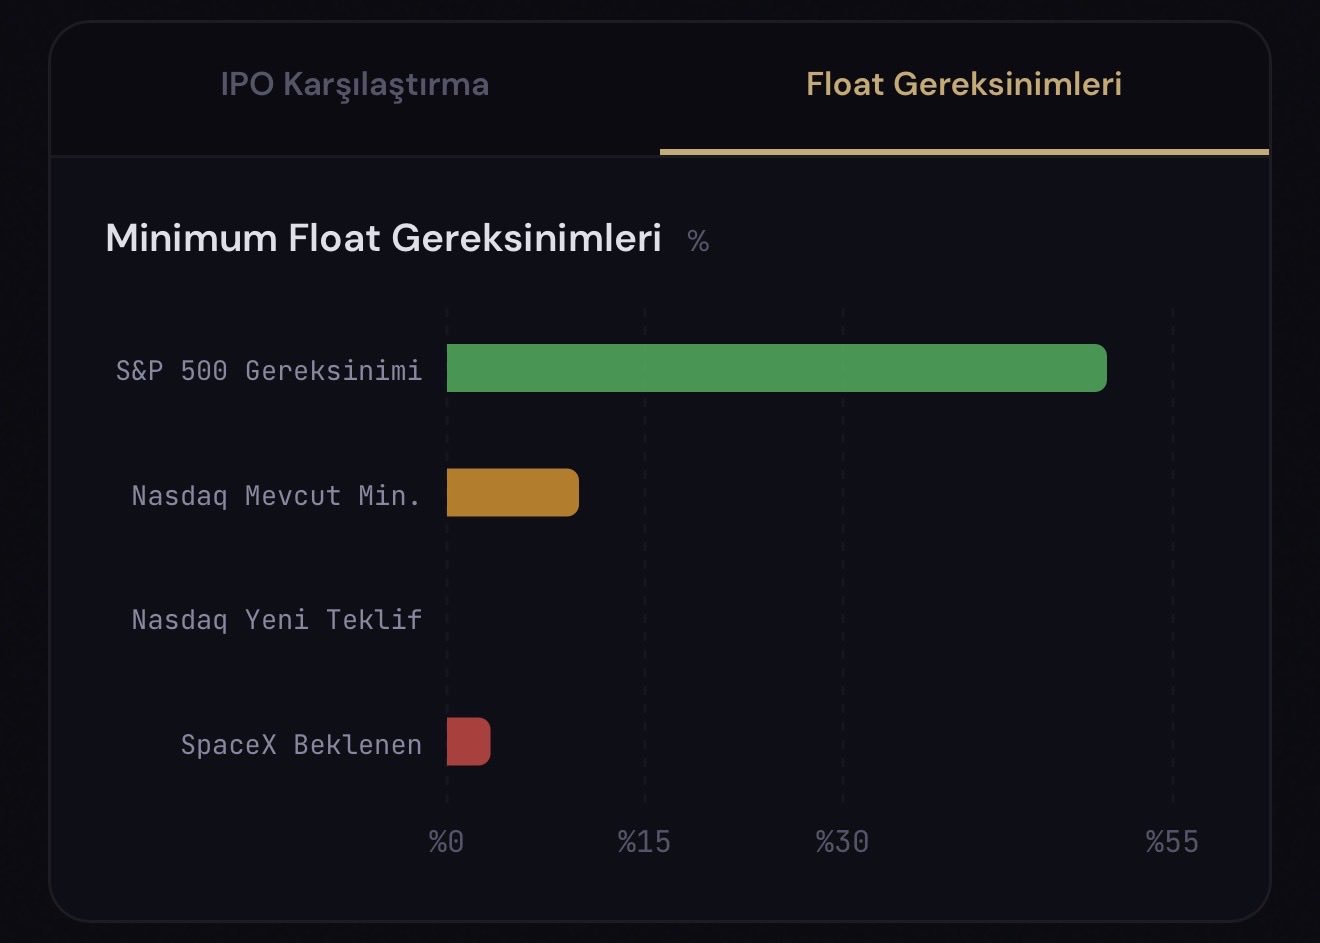This screenshot has width=1320, height=943.
Task: Click the Minimum Float Gereksinimleri chart heading
Action: (383, 239)
